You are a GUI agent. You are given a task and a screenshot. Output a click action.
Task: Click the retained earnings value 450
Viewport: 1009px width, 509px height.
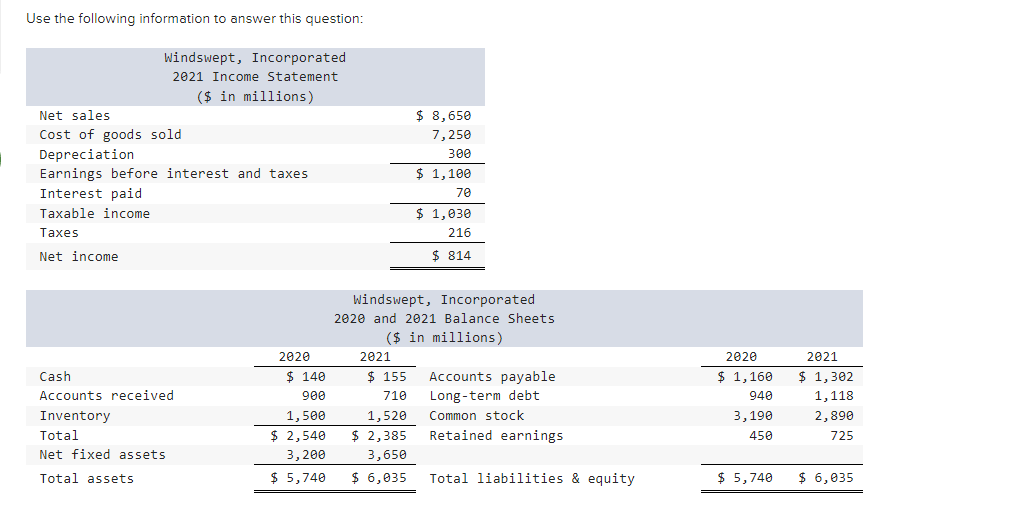coord(761,436)
